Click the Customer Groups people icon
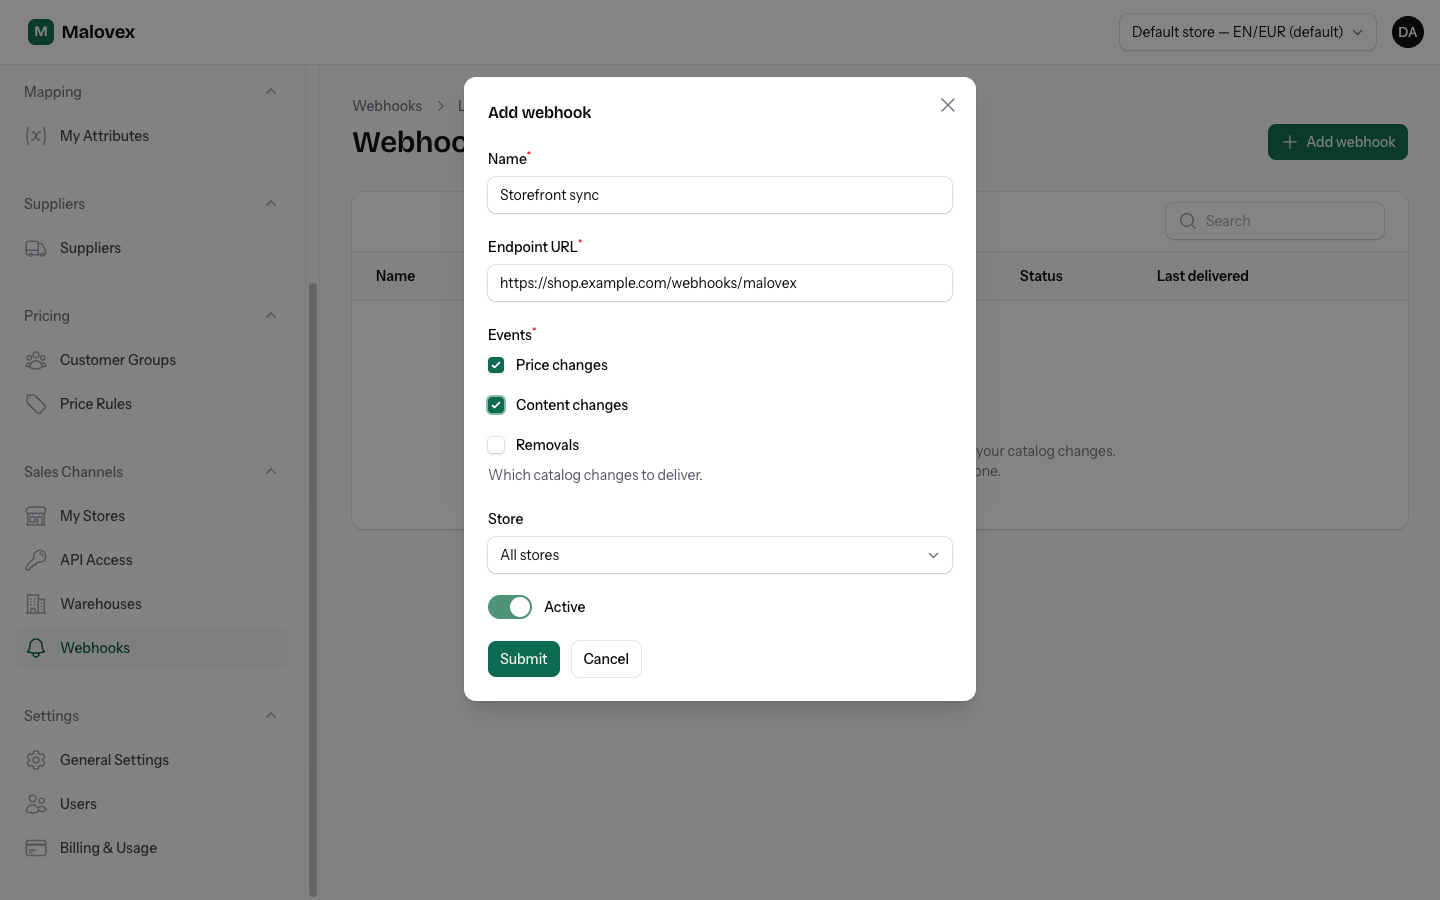 [36, 360]
